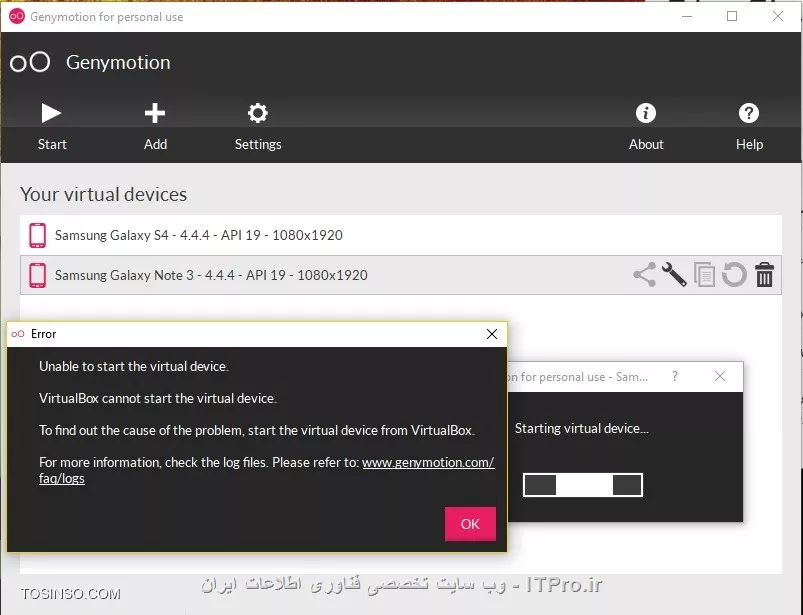Delete the Galaxy Note 3 device
This screenshot has height=615, width=803.
[x=765, y=274]
